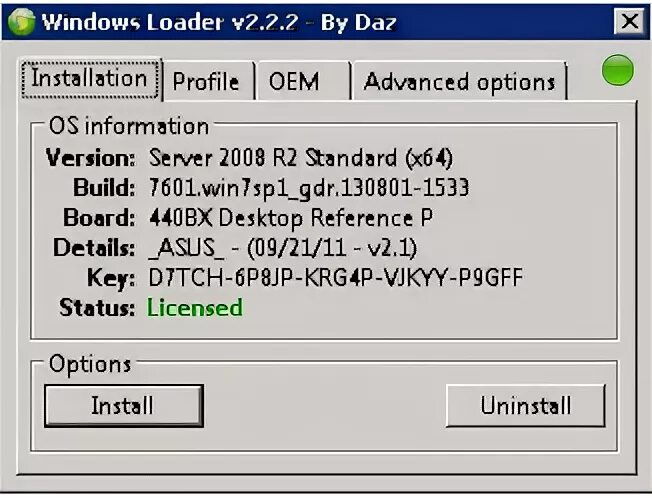
Task: Click the Board: field label
Action: pos(99,218)
